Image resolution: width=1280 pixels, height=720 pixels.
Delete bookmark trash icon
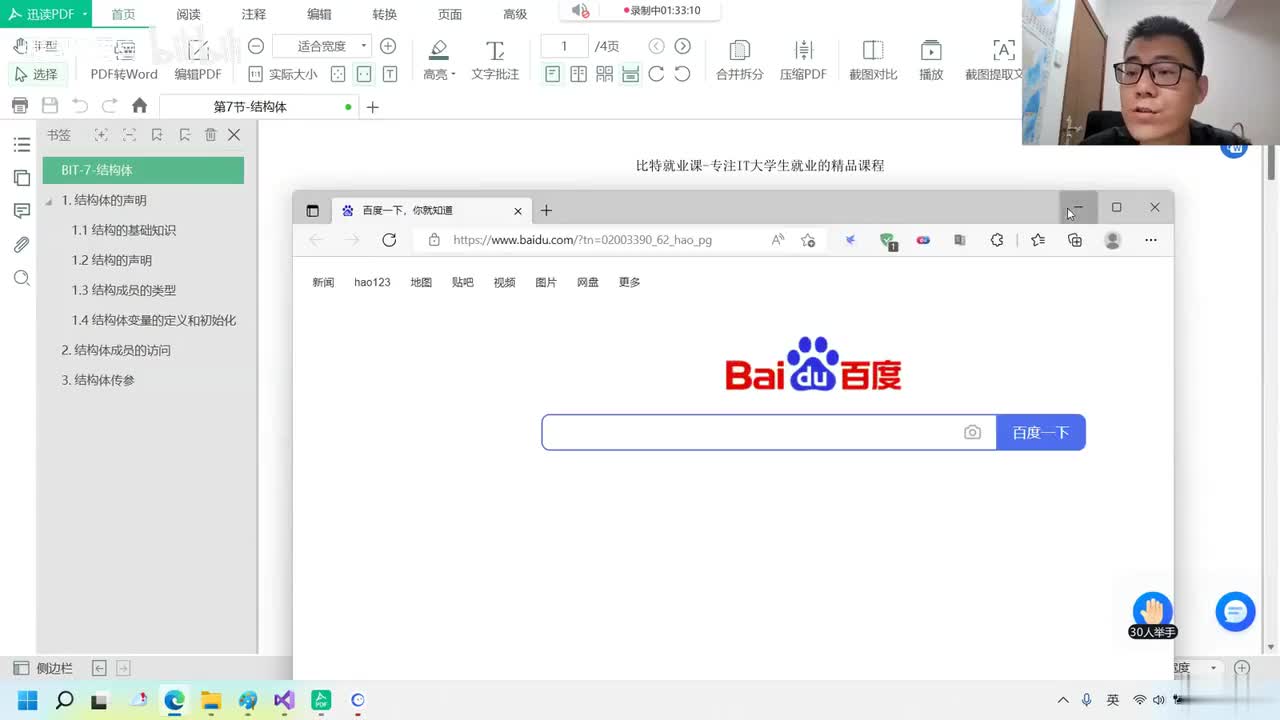coord(210,135)
